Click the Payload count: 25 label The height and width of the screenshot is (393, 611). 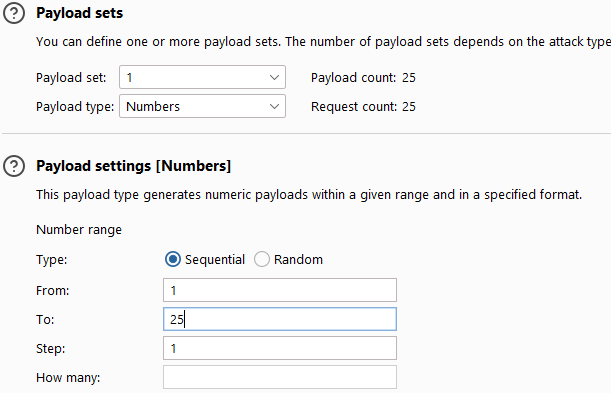[363, 78]
